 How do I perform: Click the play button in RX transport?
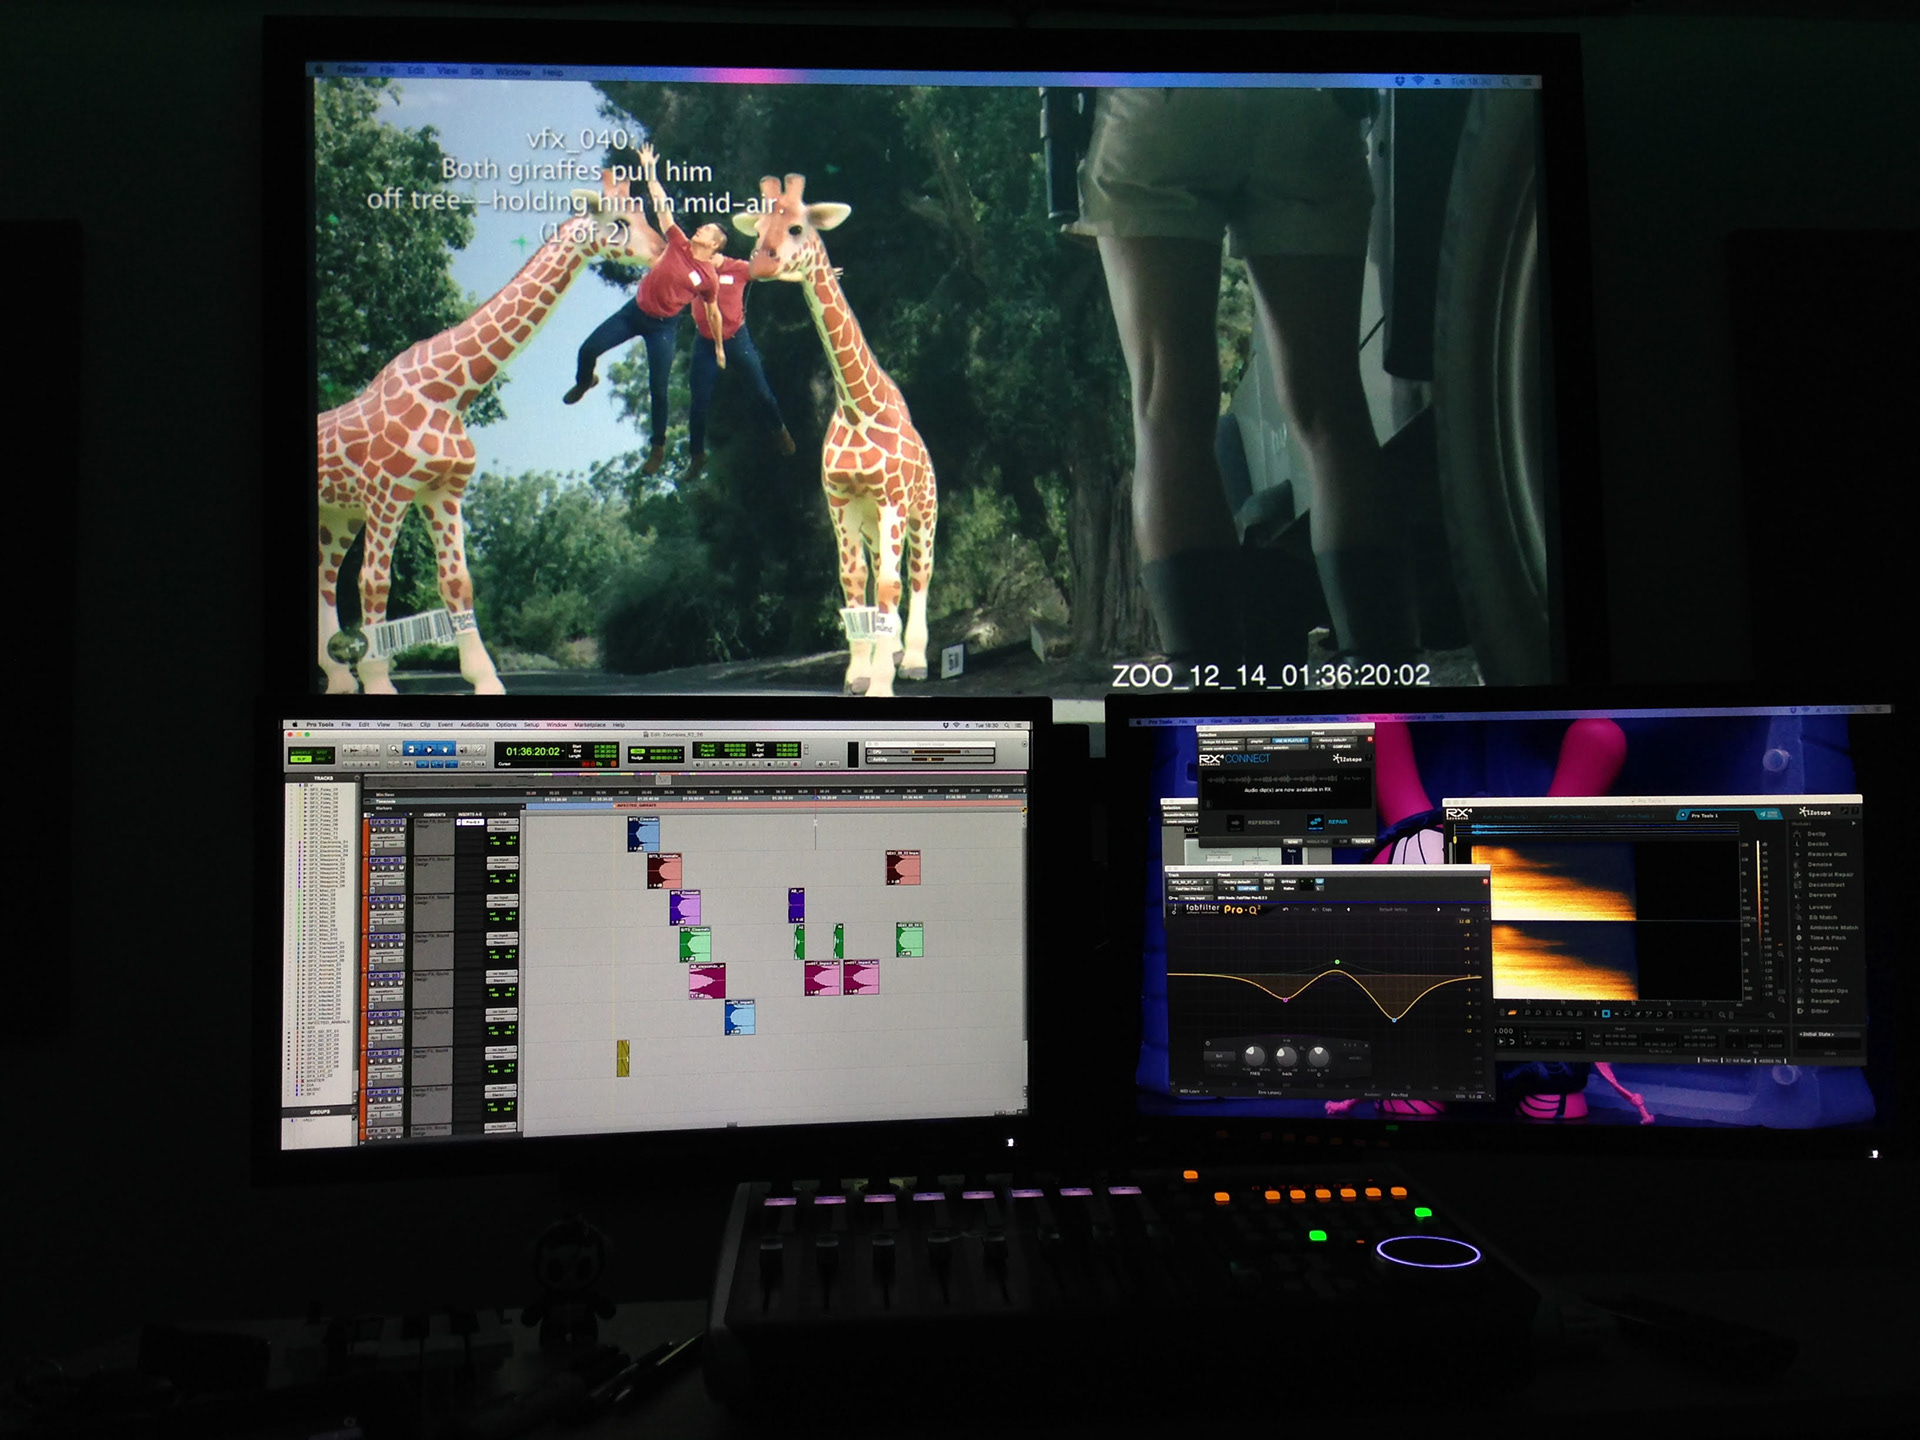point(1501,1042)
